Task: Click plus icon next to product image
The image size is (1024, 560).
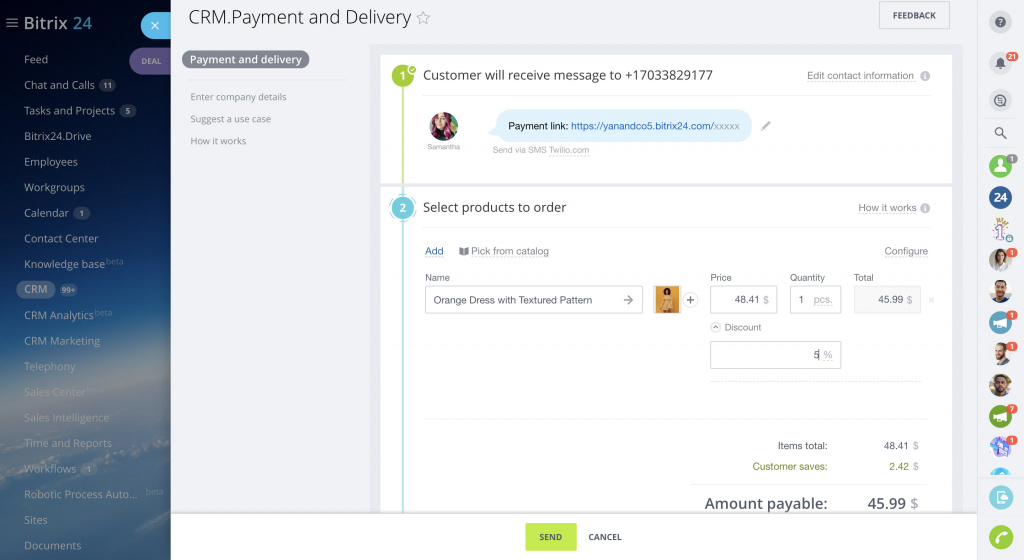Action: (690, 300)
